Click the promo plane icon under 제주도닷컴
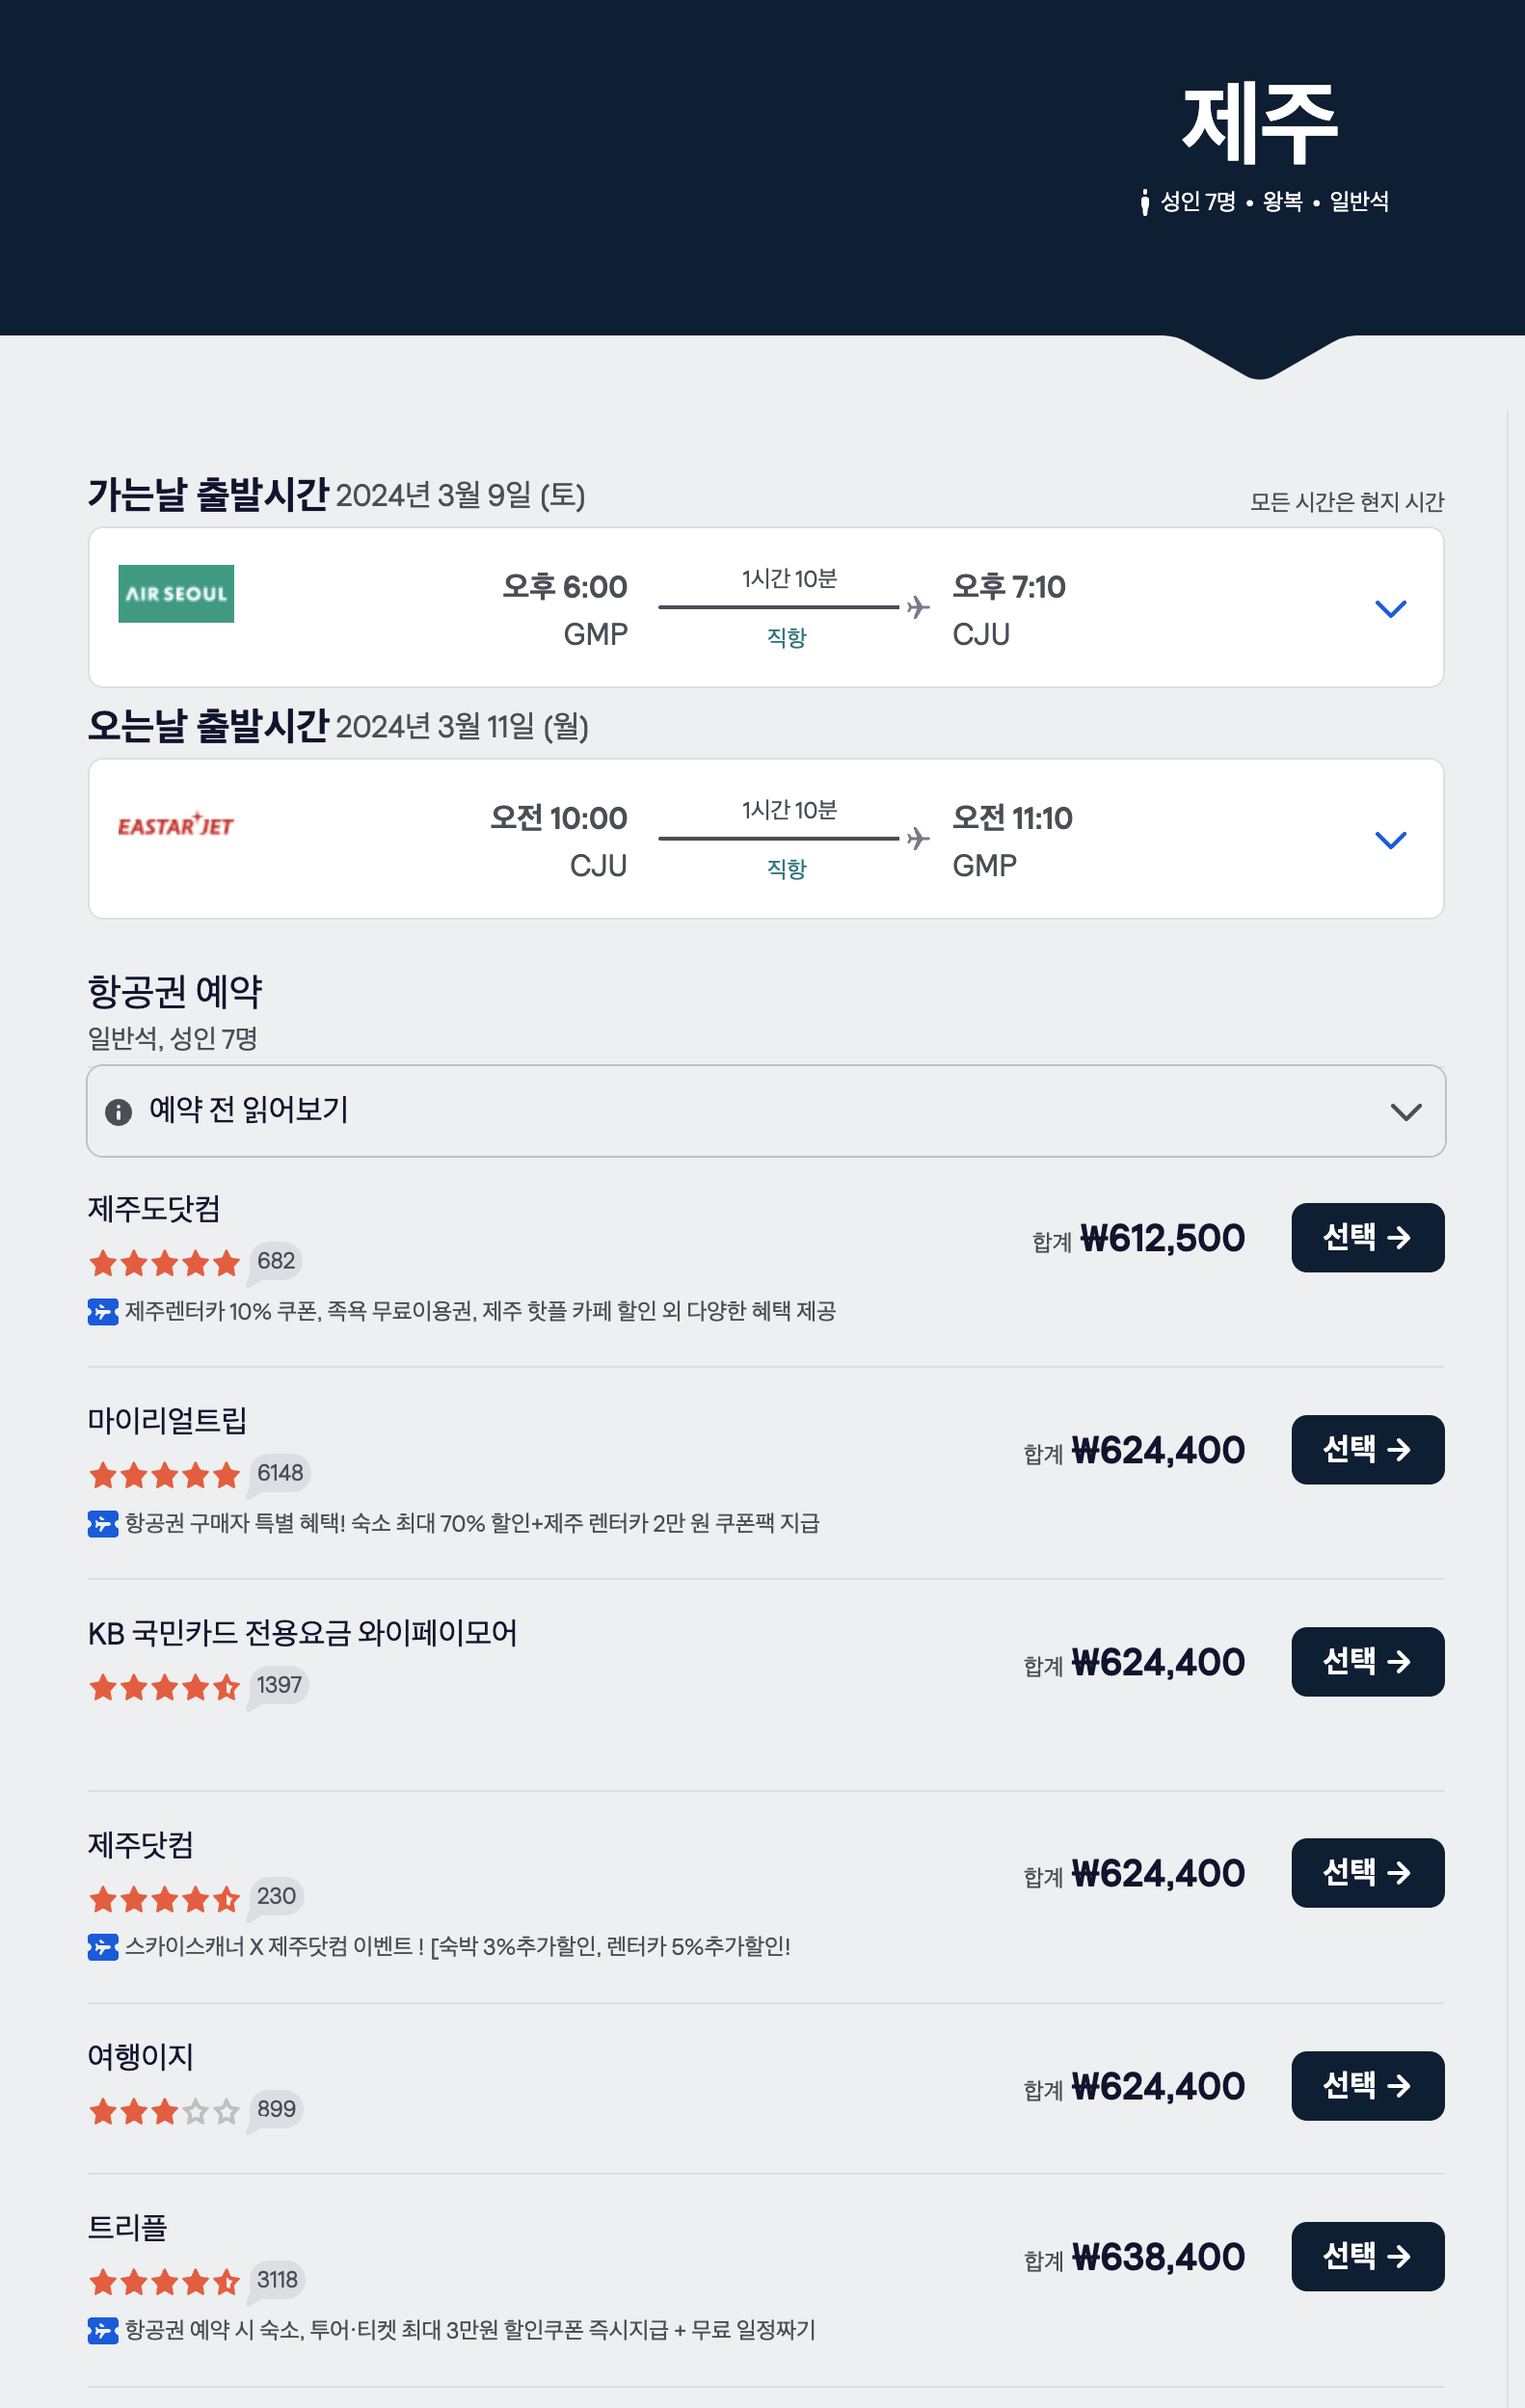Screen dimensions: 1525x2408 click(103, 1311)
